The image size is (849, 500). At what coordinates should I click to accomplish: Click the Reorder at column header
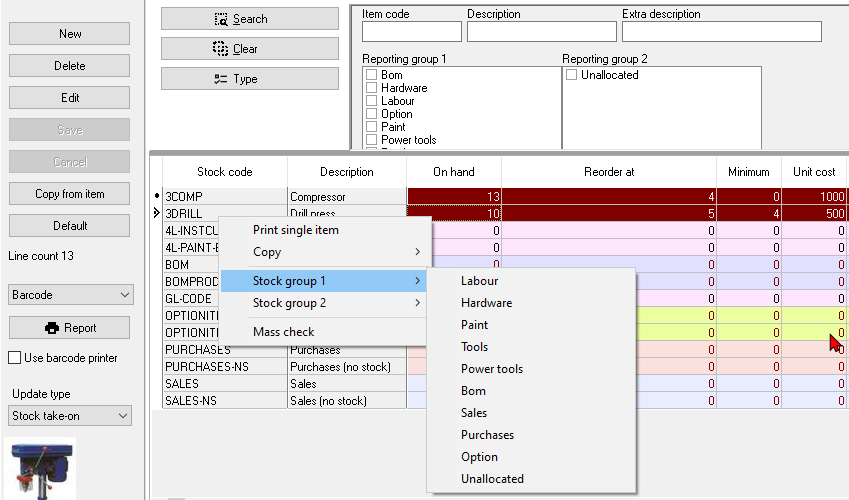[x=609, y=172]
